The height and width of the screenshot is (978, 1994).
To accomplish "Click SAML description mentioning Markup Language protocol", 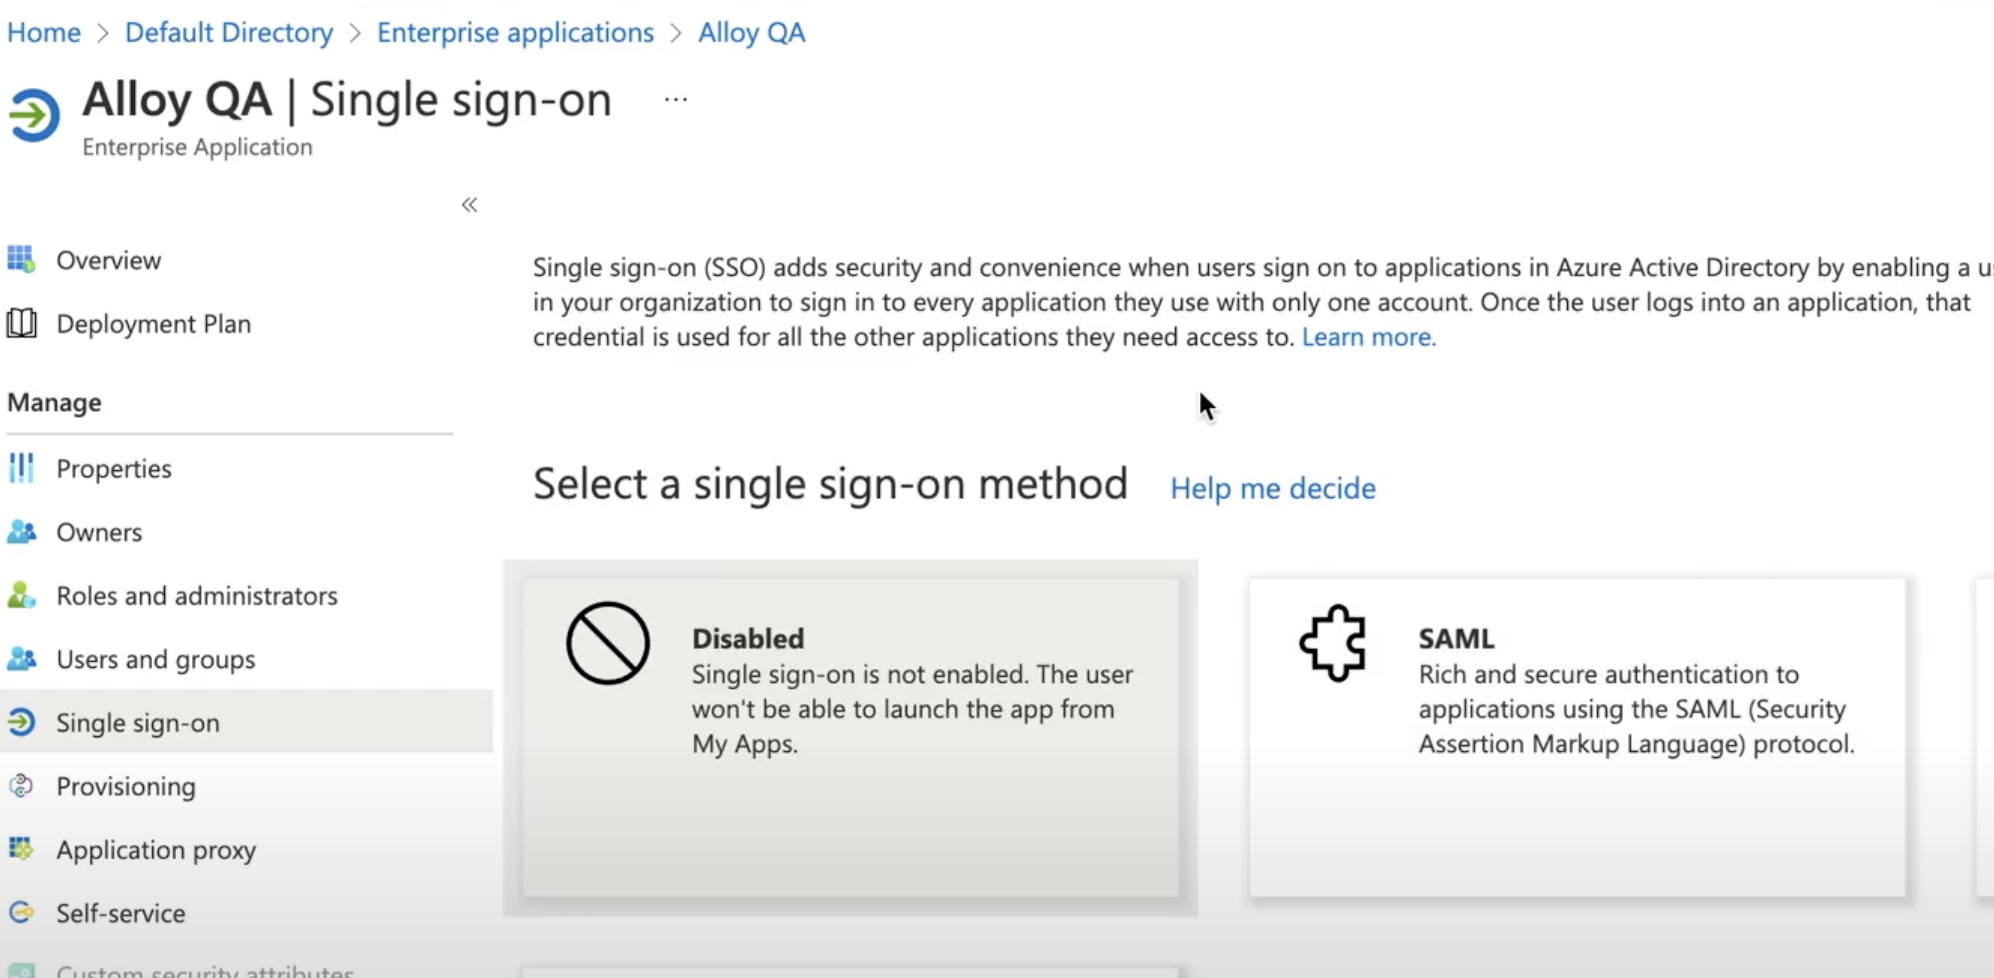I will click(x=1637, y=709).
